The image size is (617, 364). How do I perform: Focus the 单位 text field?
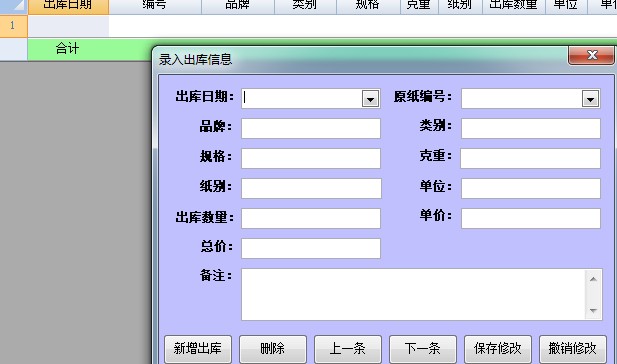531,188
